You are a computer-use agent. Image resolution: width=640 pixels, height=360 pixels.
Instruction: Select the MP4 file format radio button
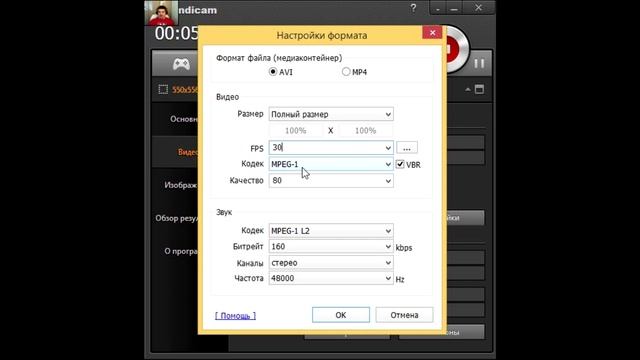(x=346, y=72)
